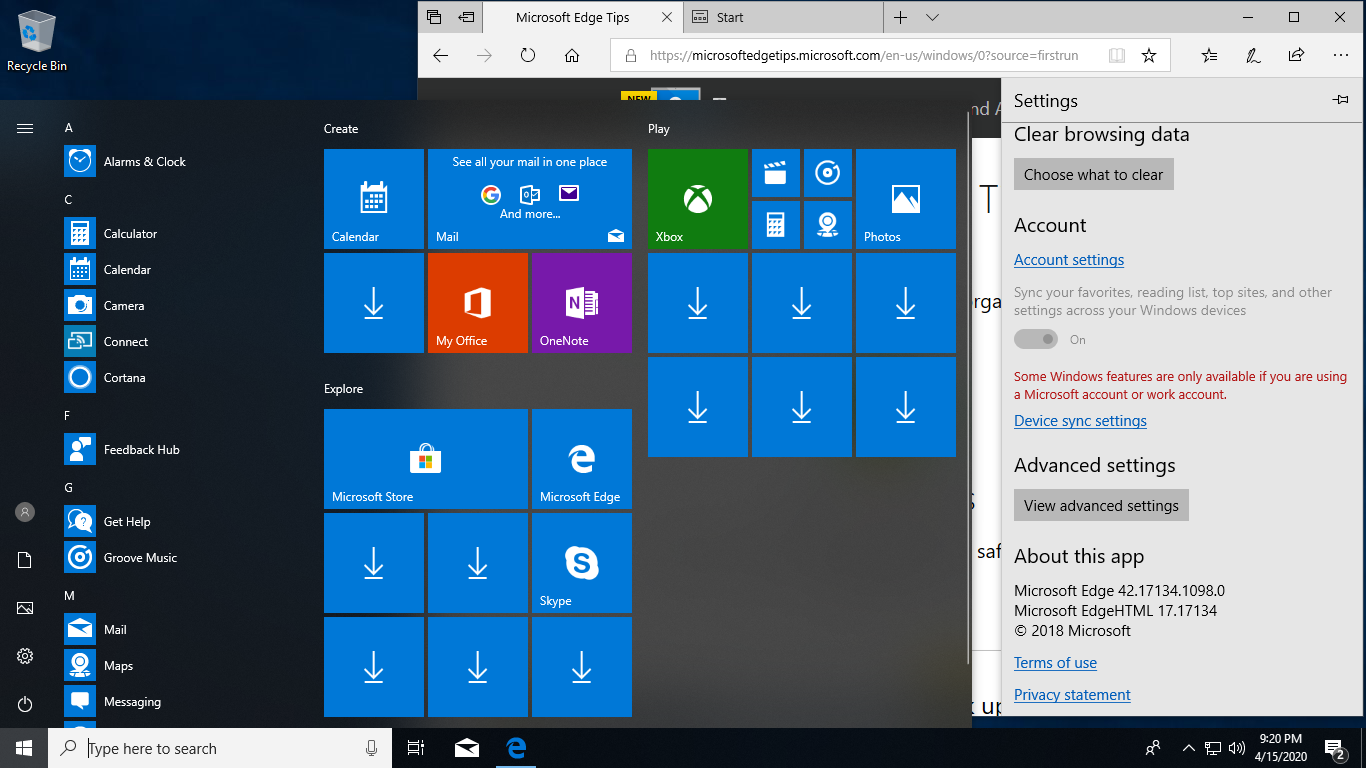Add notes with pen icon

click(1253, 56)
